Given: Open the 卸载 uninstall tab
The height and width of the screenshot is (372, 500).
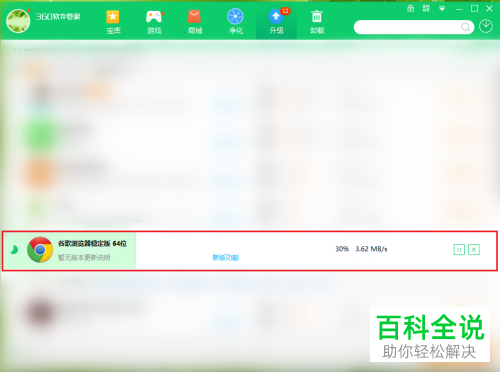Looking at the screenshot, I should coord(317,22).
